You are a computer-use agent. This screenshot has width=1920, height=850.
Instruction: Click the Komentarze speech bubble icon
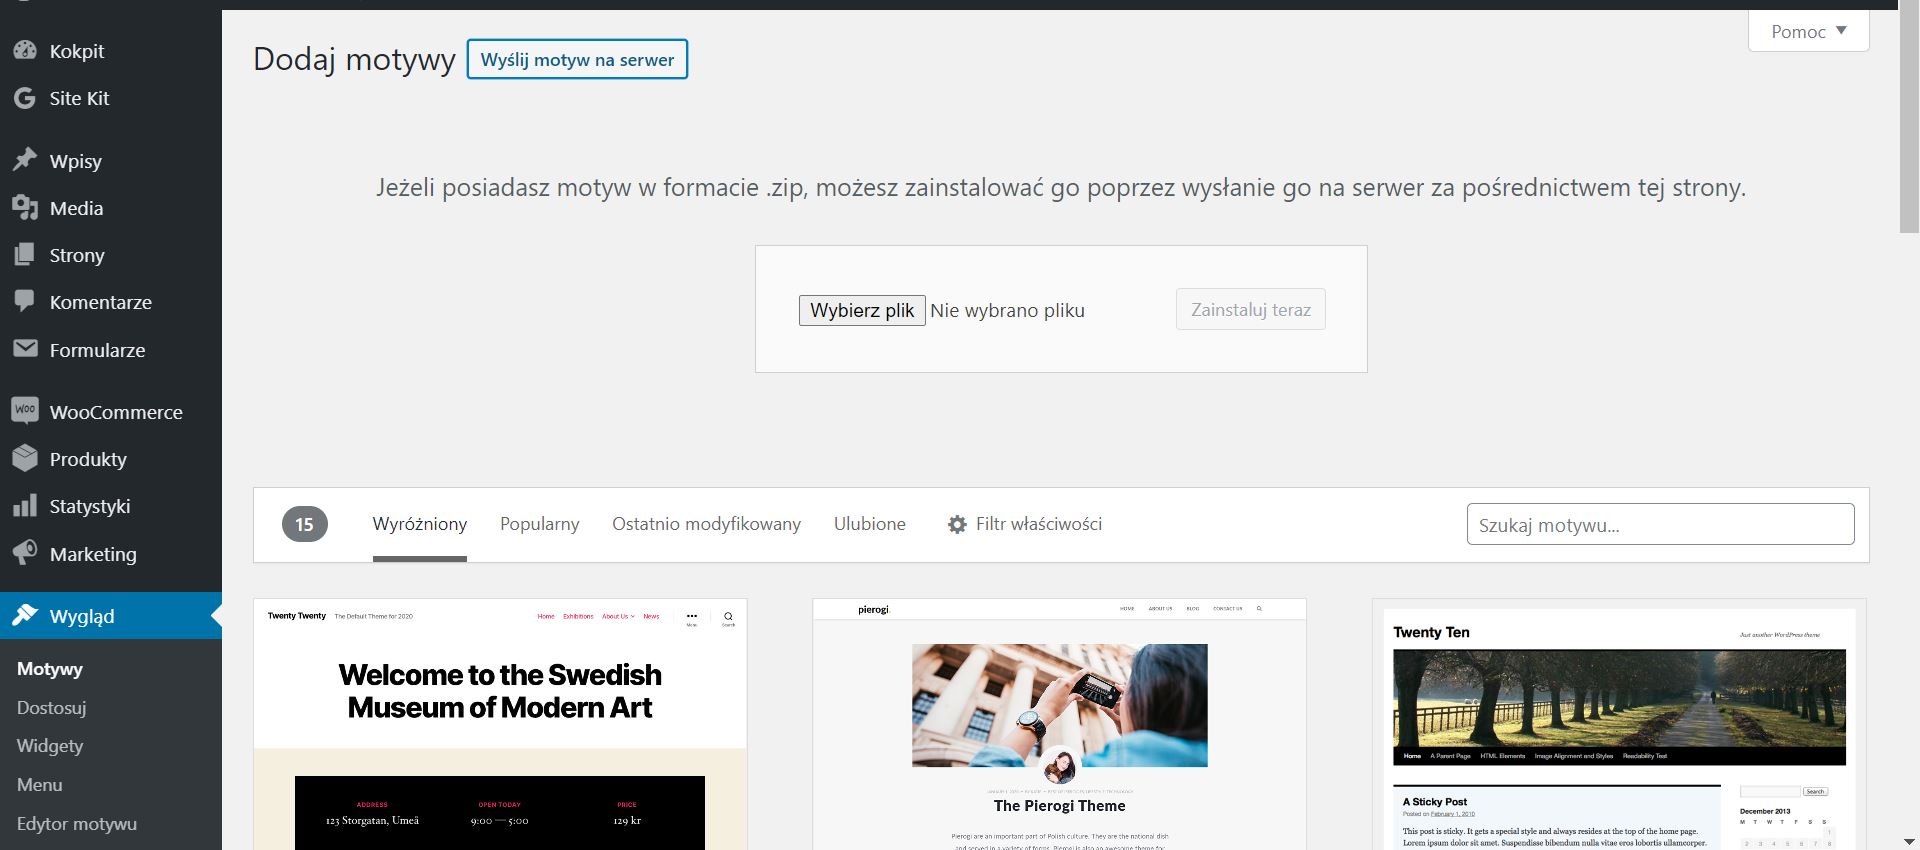pos(25,302)
